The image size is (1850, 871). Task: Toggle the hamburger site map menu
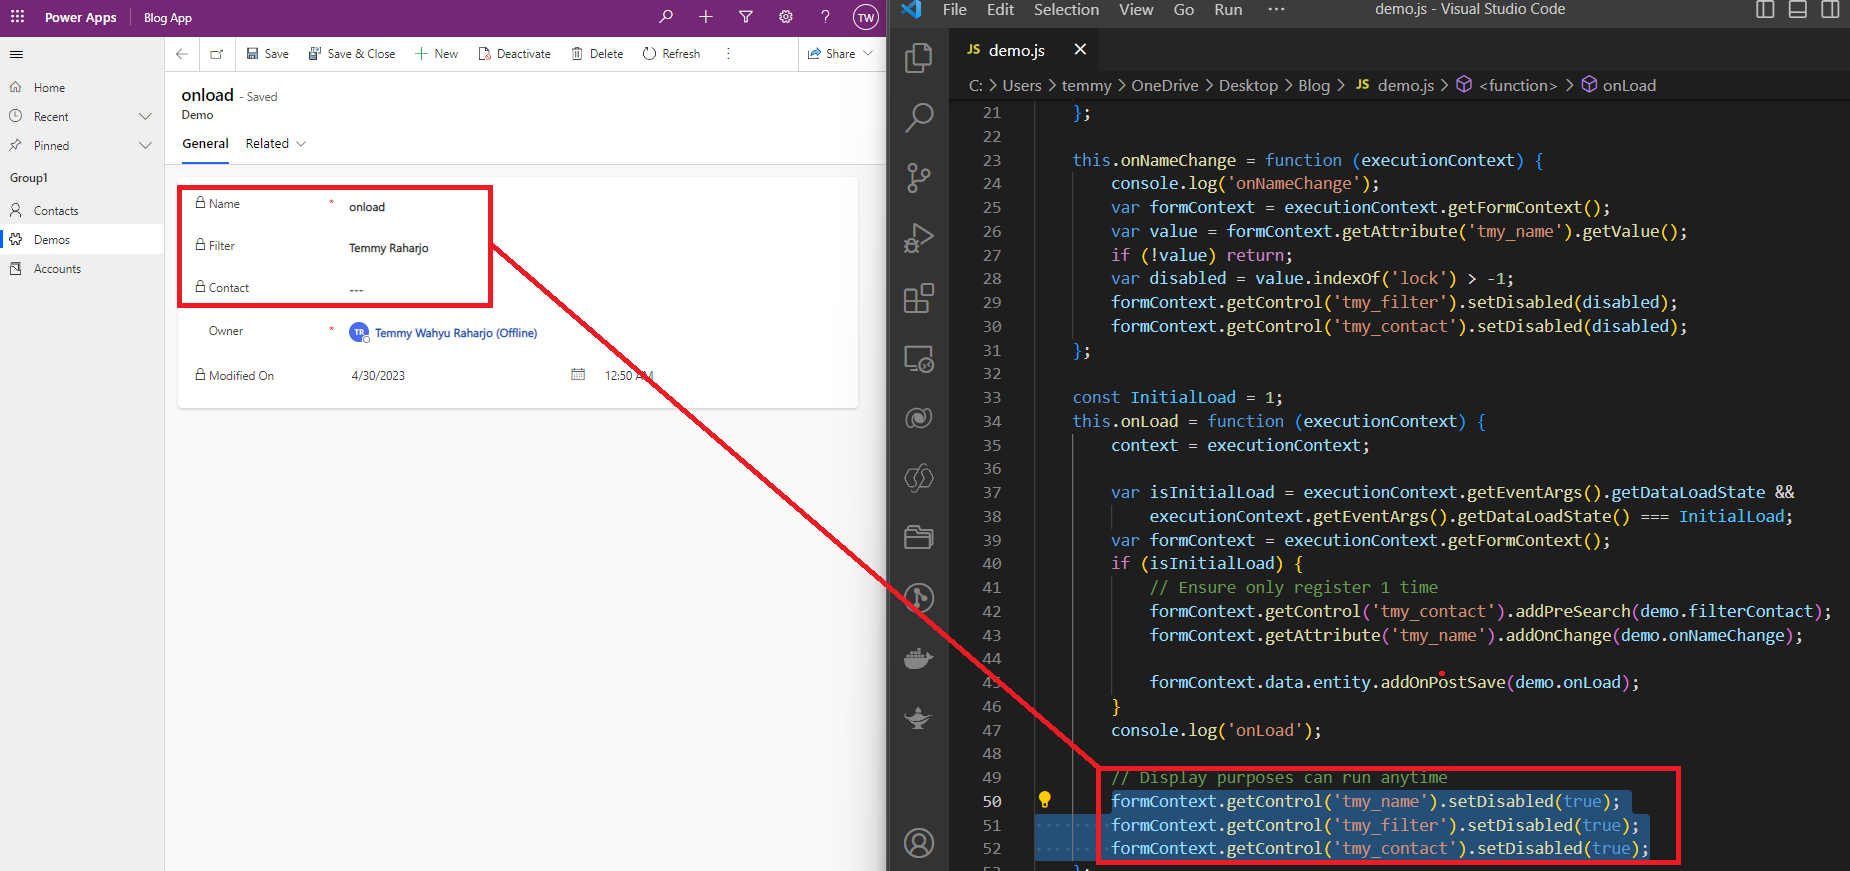point(16,54)
